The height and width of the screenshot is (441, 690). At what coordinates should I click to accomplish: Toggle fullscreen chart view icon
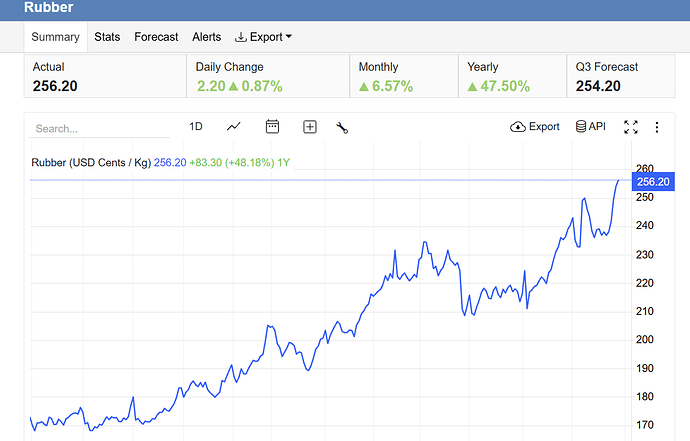(x=631, y=127)
